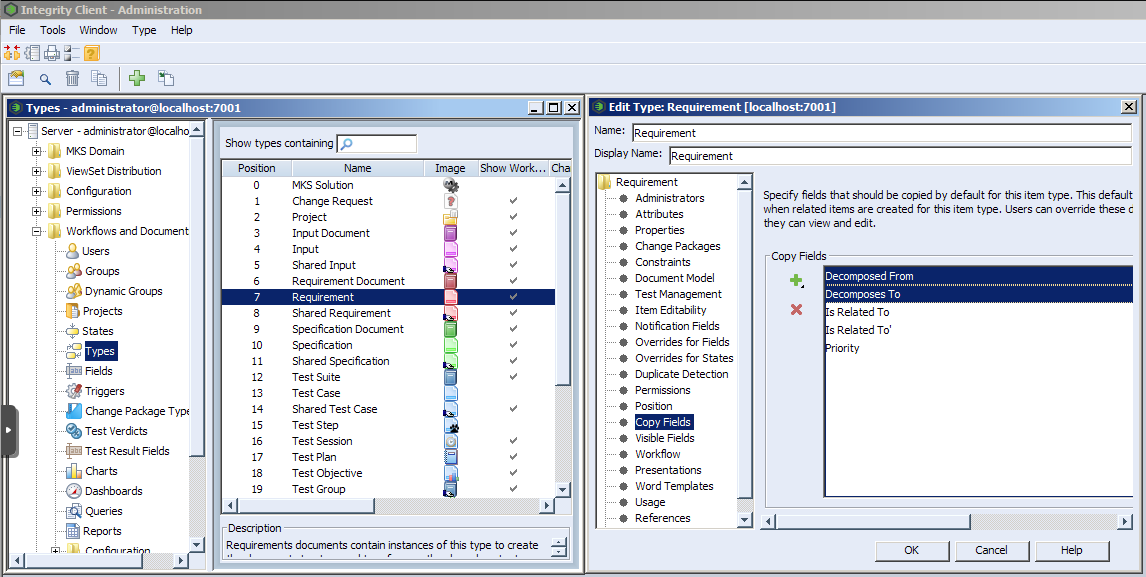Select the search magnifier icon in the Types toolbar
The height and width of the screenshot is (577, 1146).
[x=44, y=78]
